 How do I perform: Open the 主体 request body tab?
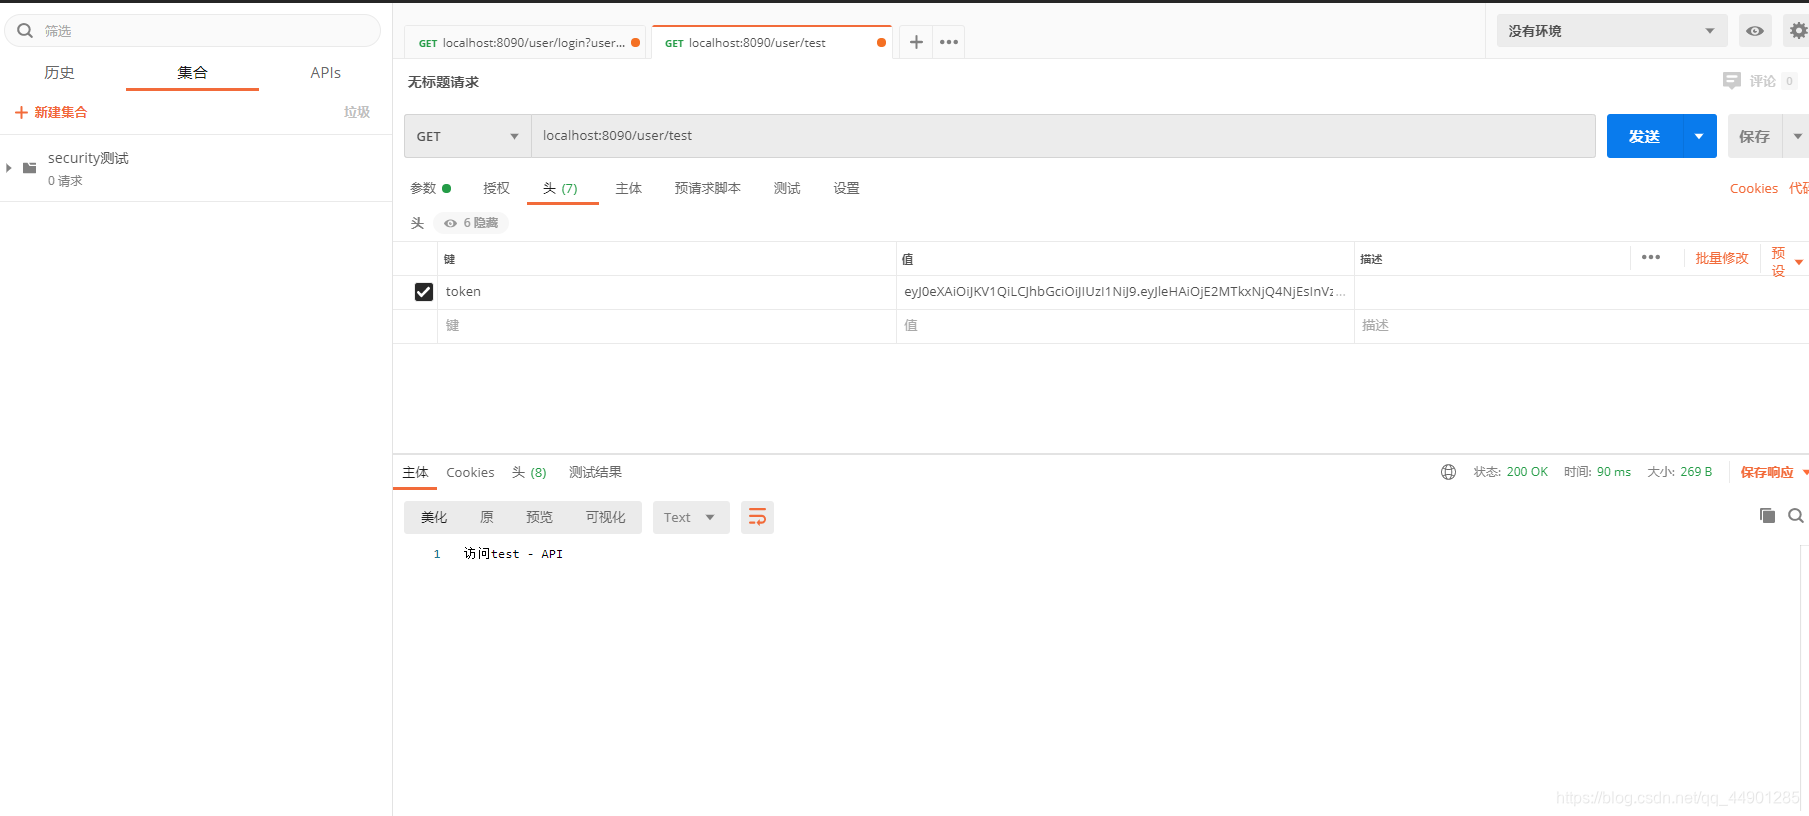click(x=628, y=188)
